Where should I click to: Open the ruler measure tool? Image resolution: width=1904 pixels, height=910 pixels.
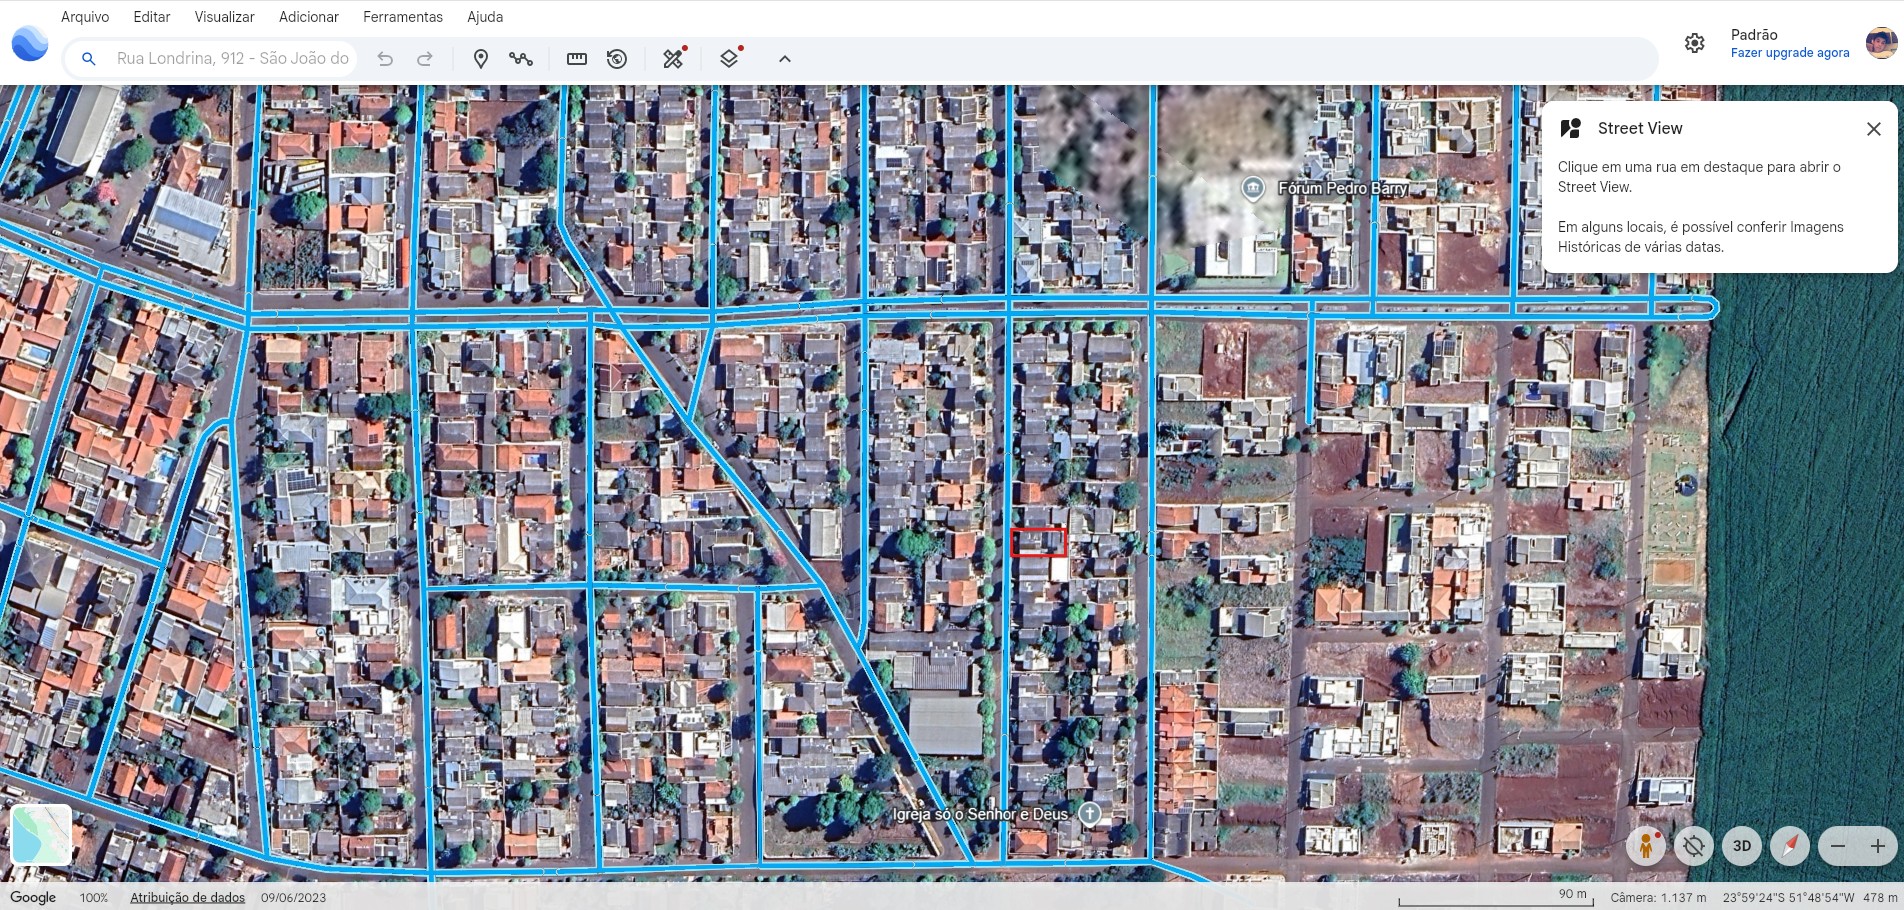coord(577,59)
